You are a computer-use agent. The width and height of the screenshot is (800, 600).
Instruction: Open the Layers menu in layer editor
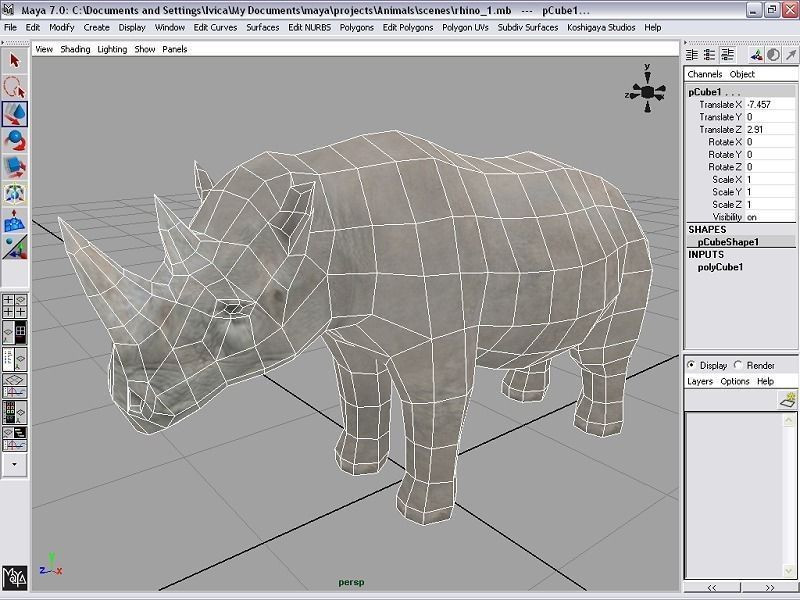coord(699,381)
